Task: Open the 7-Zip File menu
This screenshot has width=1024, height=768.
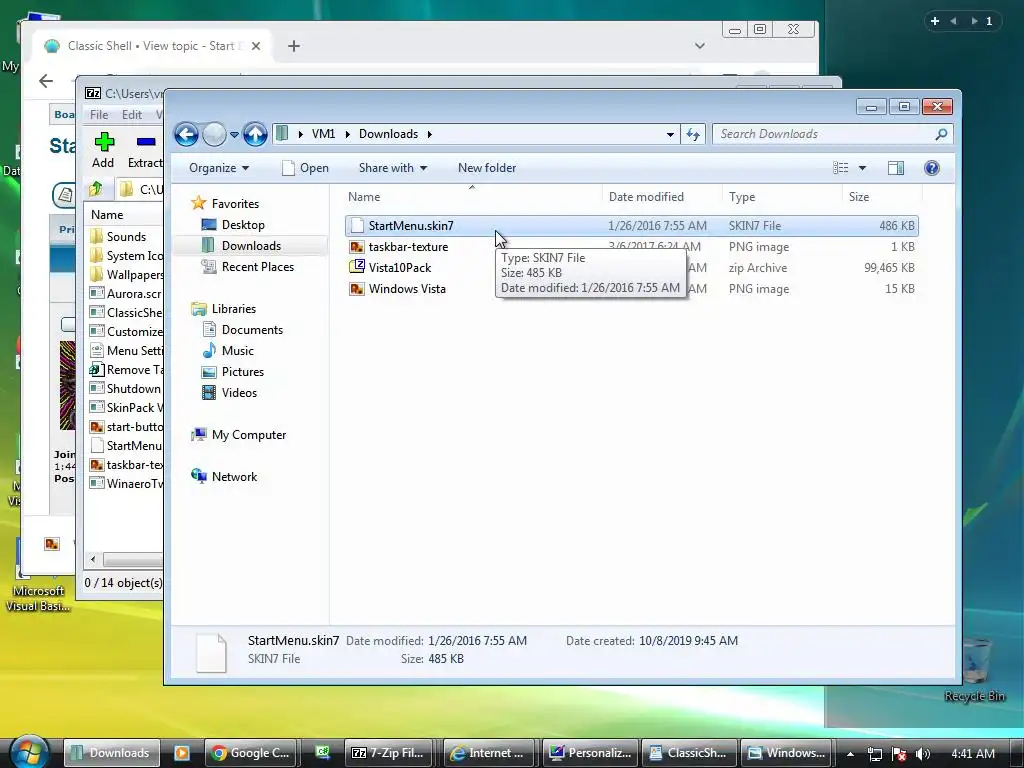Action: (99, 114)
